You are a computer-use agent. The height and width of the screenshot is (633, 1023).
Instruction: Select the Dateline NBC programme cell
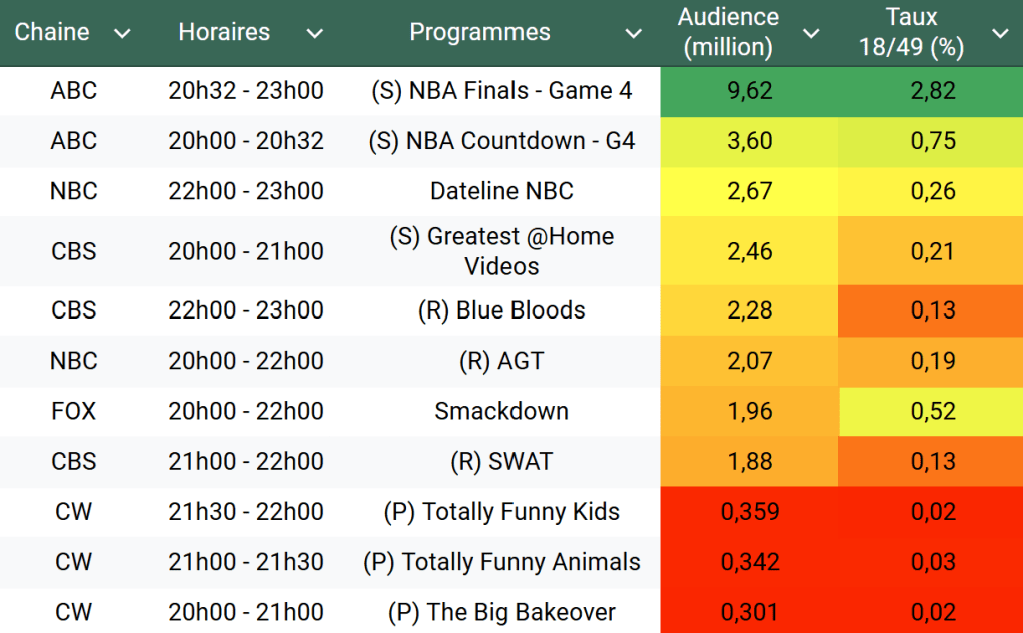pos(501,191)
